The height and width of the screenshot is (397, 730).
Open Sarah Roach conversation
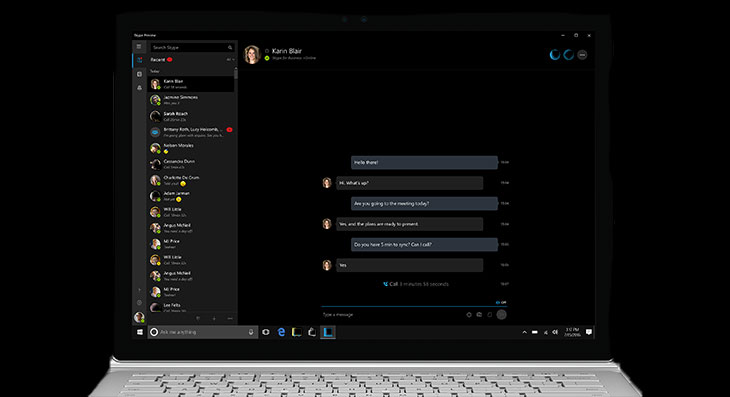191,116
